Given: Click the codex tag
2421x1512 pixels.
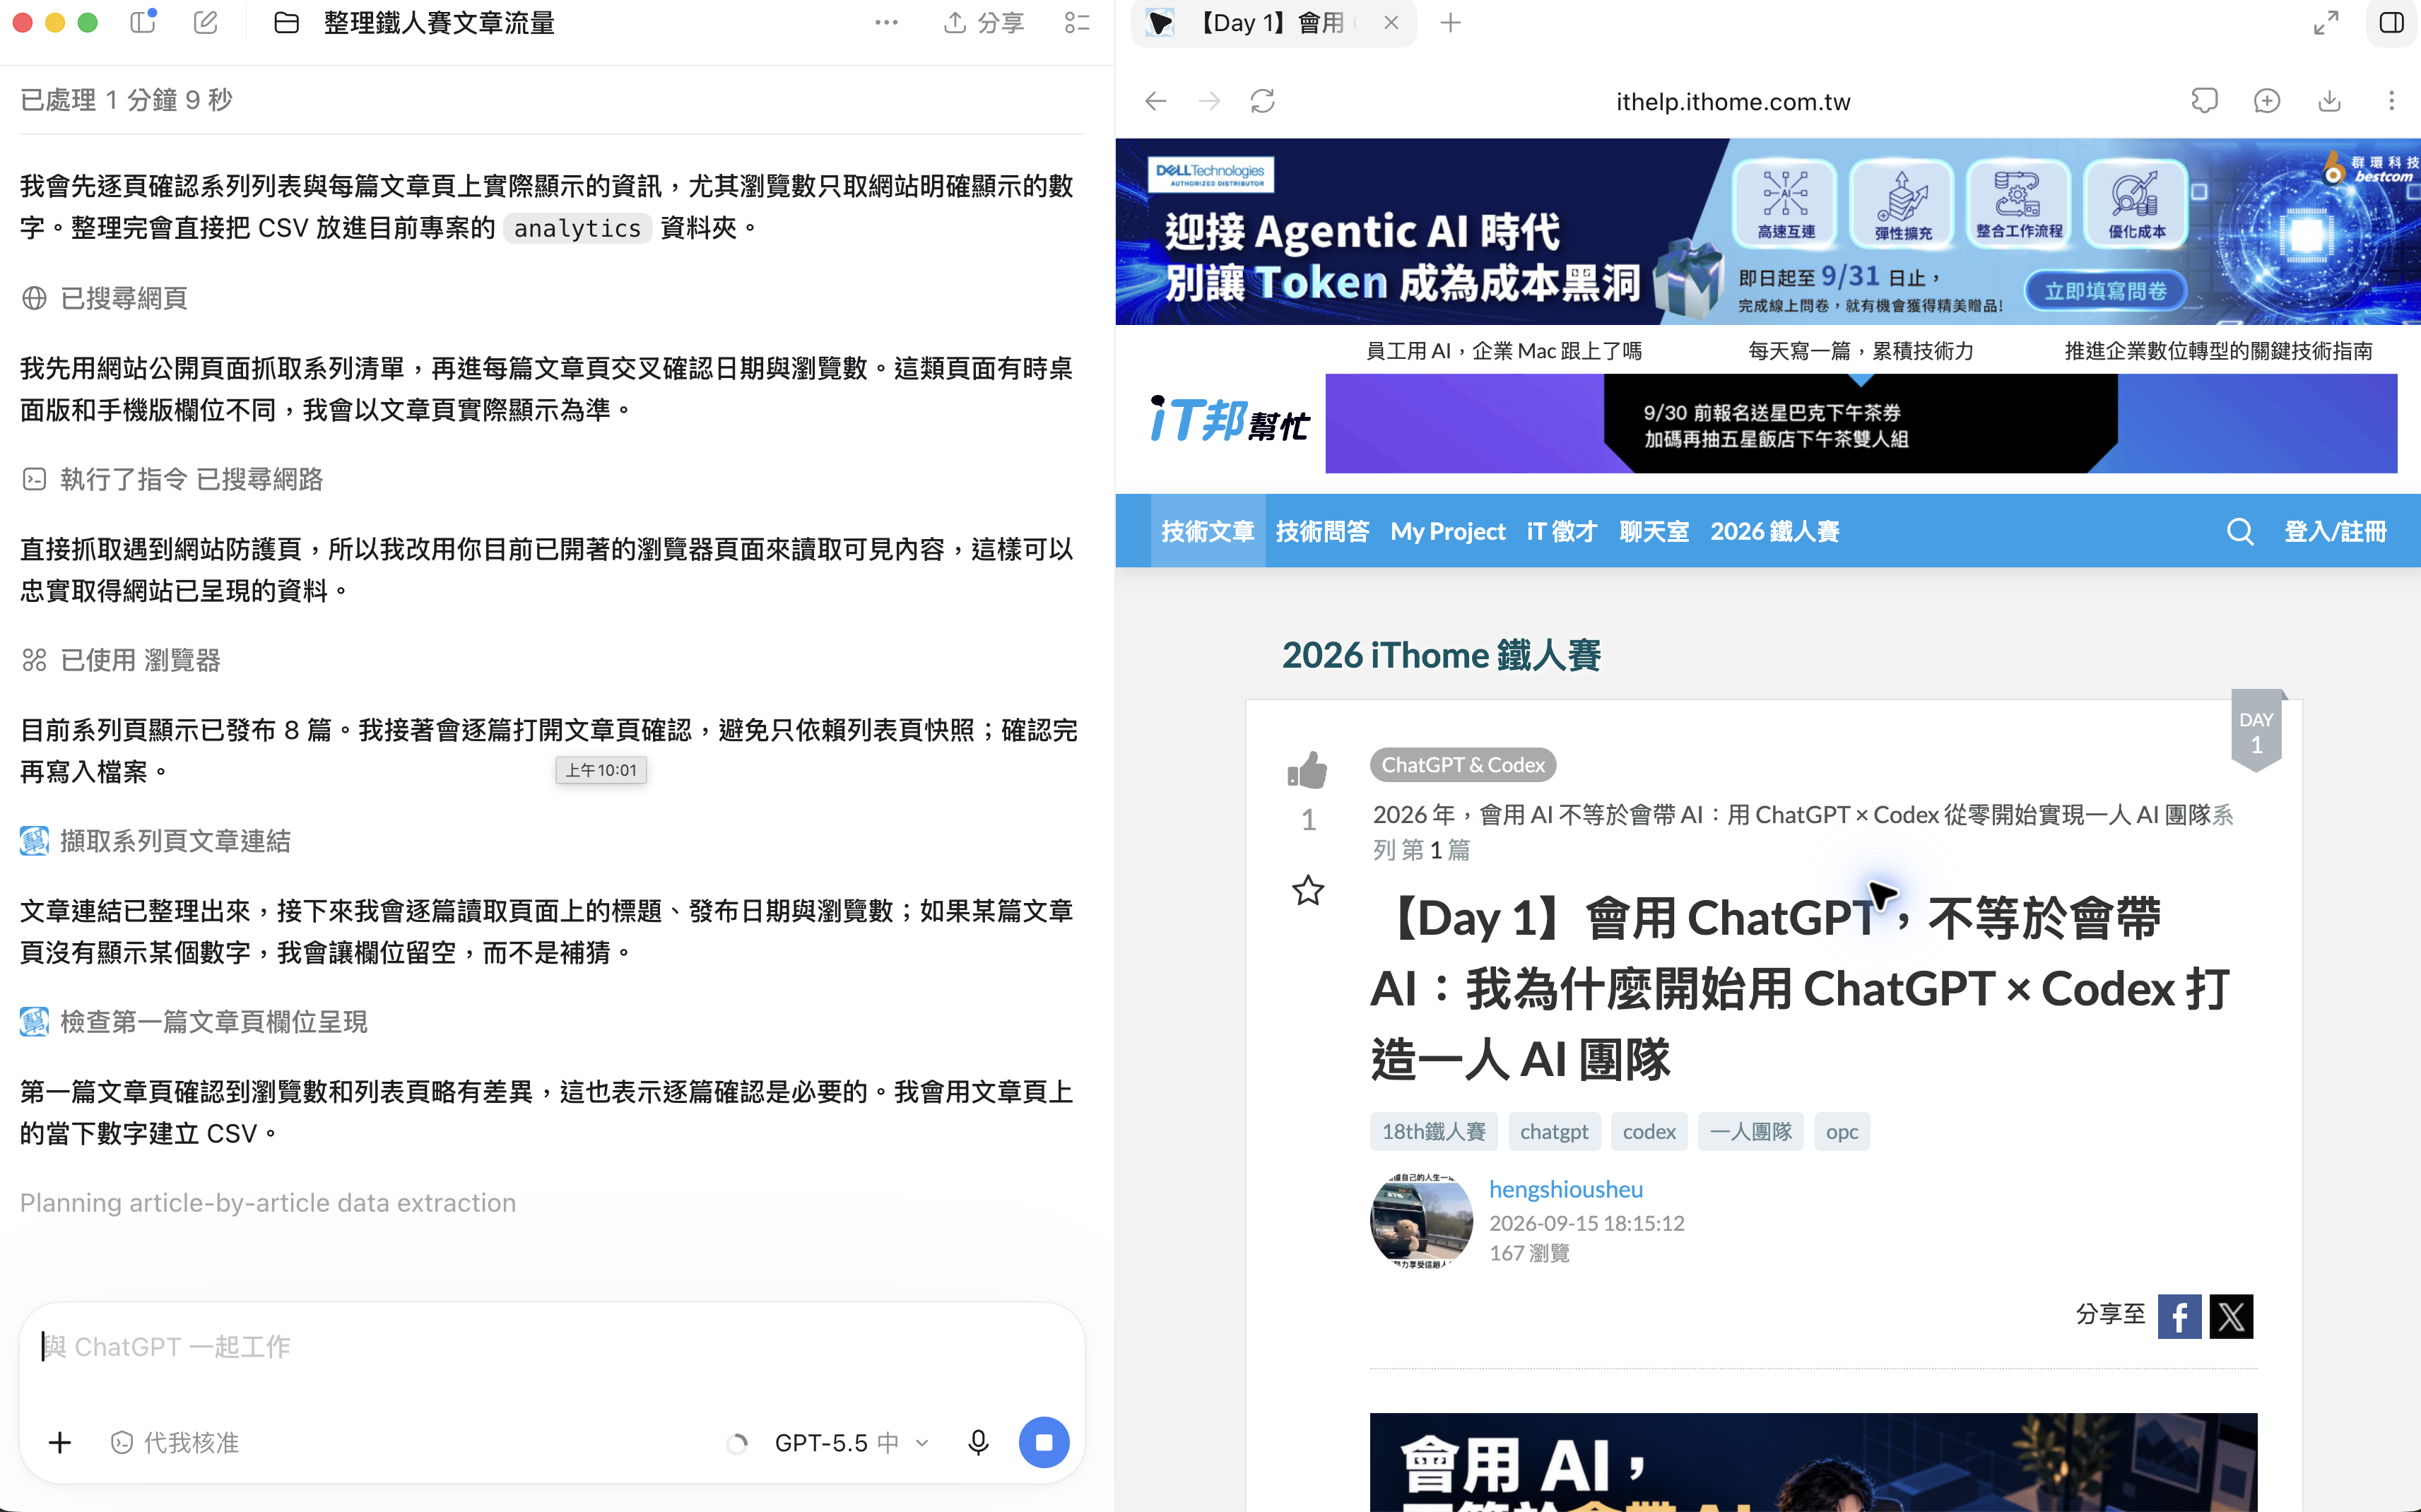Looking at the screenshot, I should click(1649, 1131).
